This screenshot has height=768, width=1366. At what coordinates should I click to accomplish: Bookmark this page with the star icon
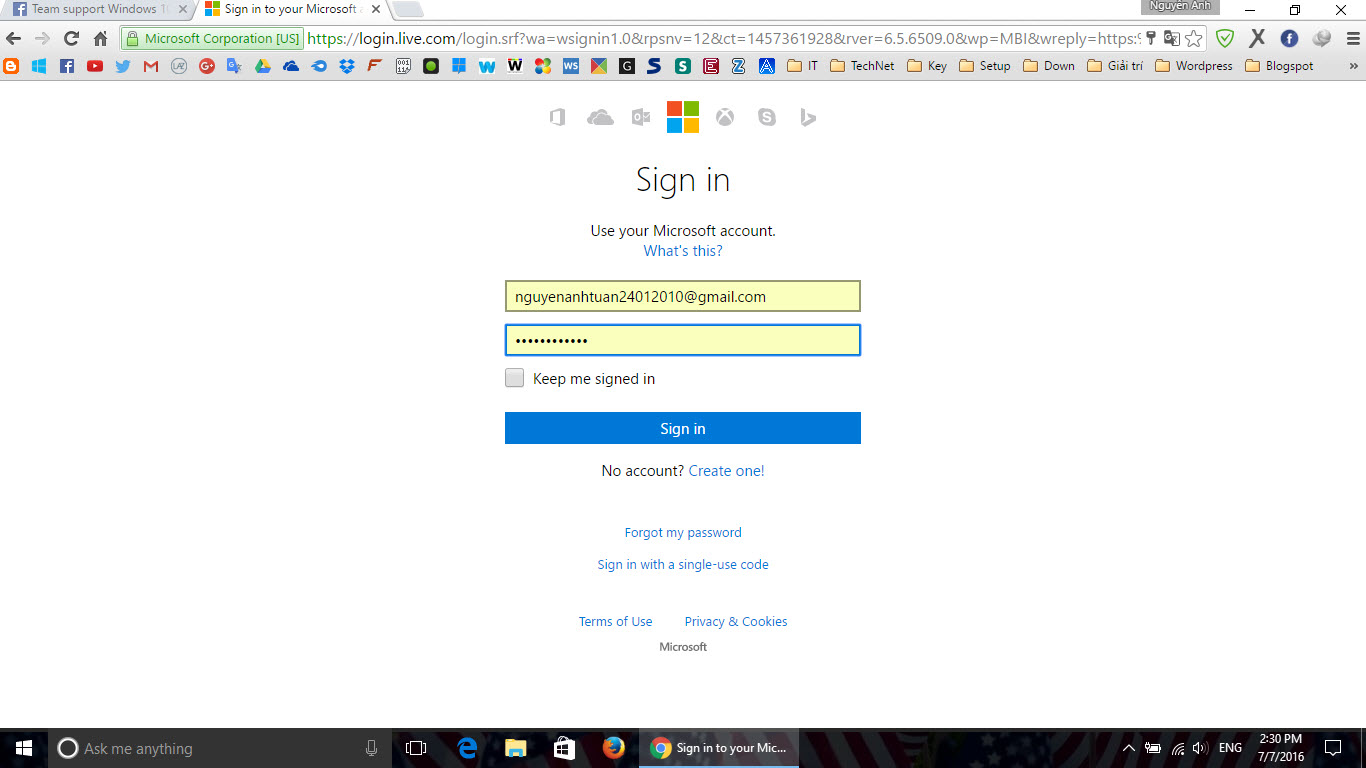(x=1194, y=39)
